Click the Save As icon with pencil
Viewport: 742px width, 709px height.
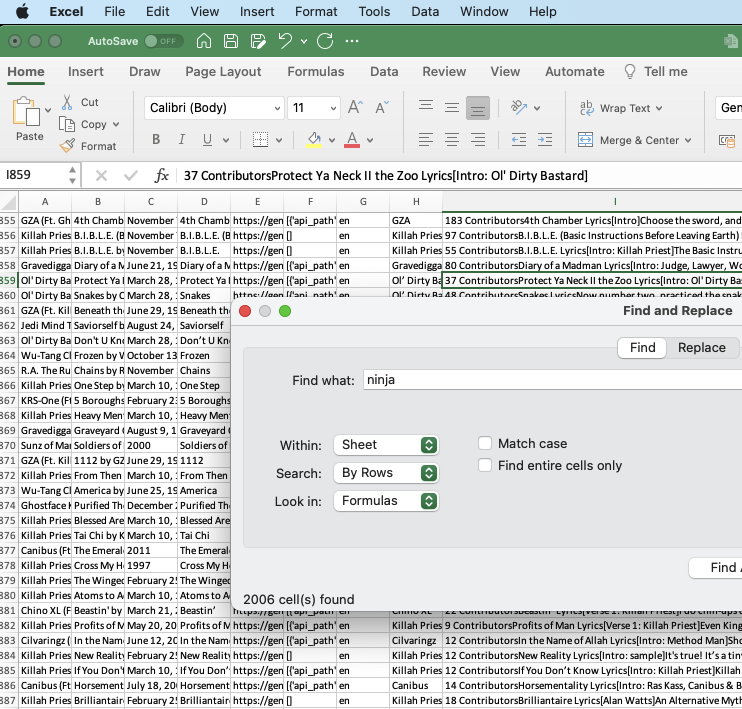258,41
